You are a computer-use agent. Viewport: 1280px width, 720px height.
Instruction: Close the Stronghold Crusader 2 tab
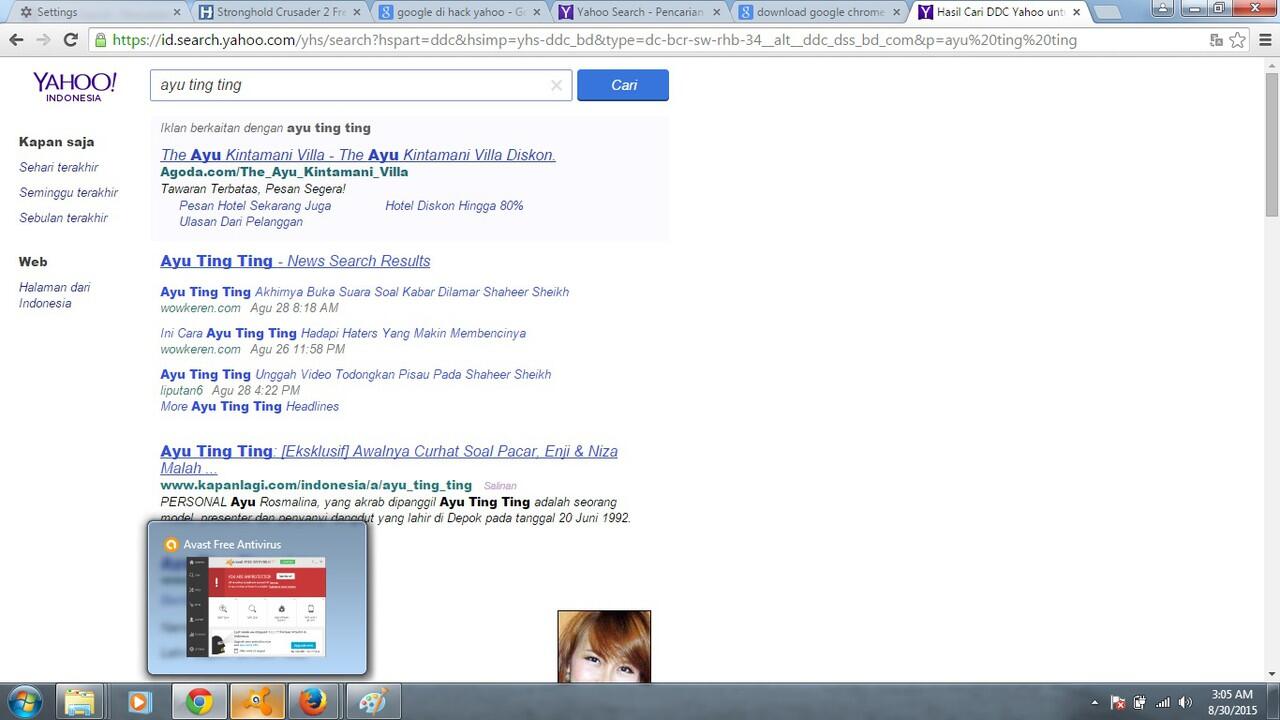tap(356, 12)
